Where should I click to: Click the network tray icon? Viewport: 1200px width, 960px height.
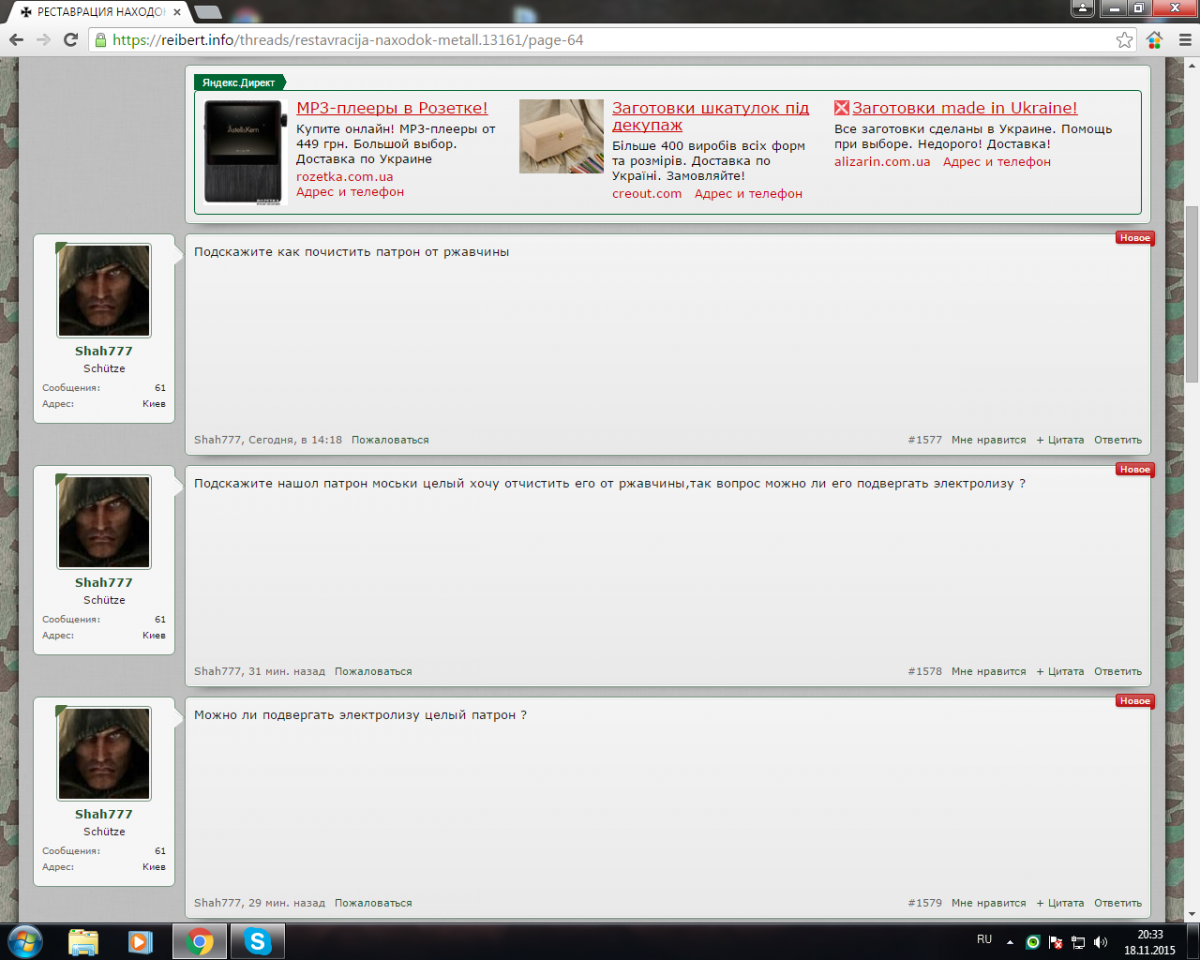tap(1078, 942)
